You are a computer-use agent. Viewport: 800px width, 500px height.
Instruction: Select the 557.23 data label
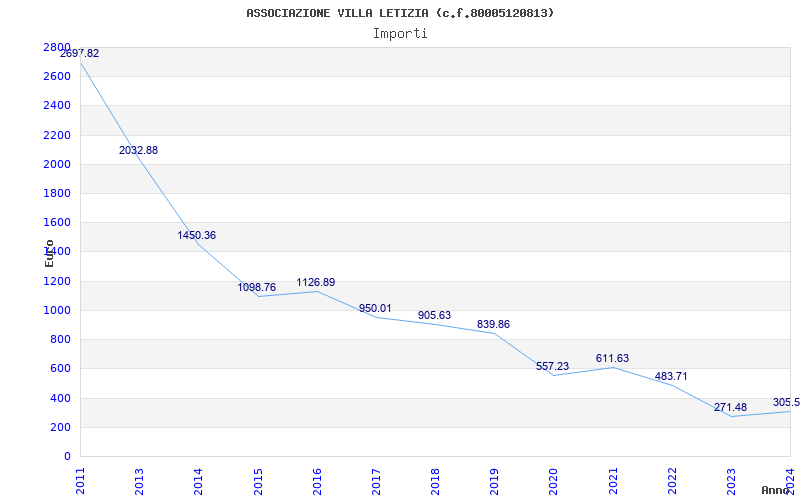553,366
